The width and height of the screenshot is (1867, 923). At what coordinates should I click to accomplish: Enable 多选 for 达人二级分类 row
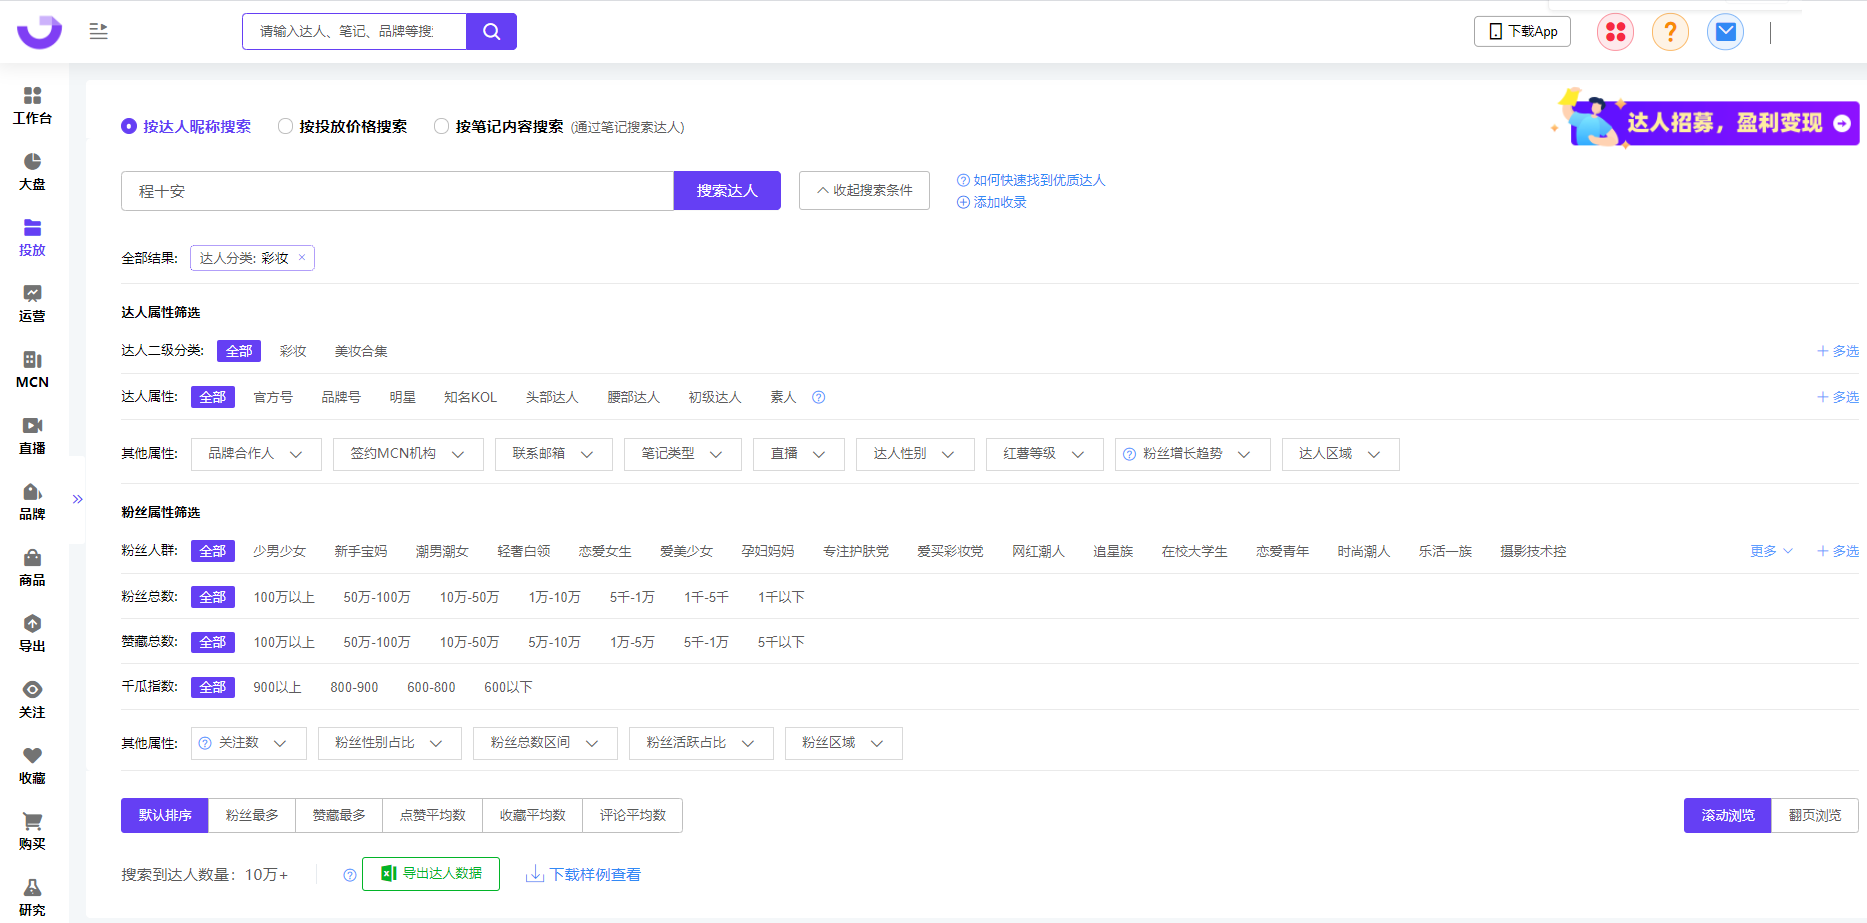click(1838, 351)
